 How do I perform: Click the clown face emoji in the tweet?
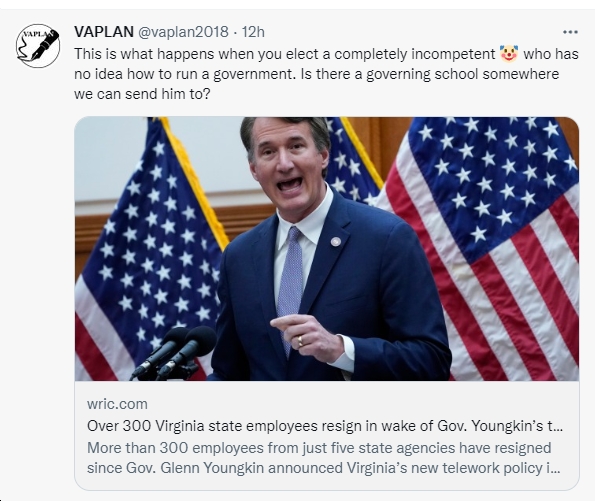click(508, 54)
